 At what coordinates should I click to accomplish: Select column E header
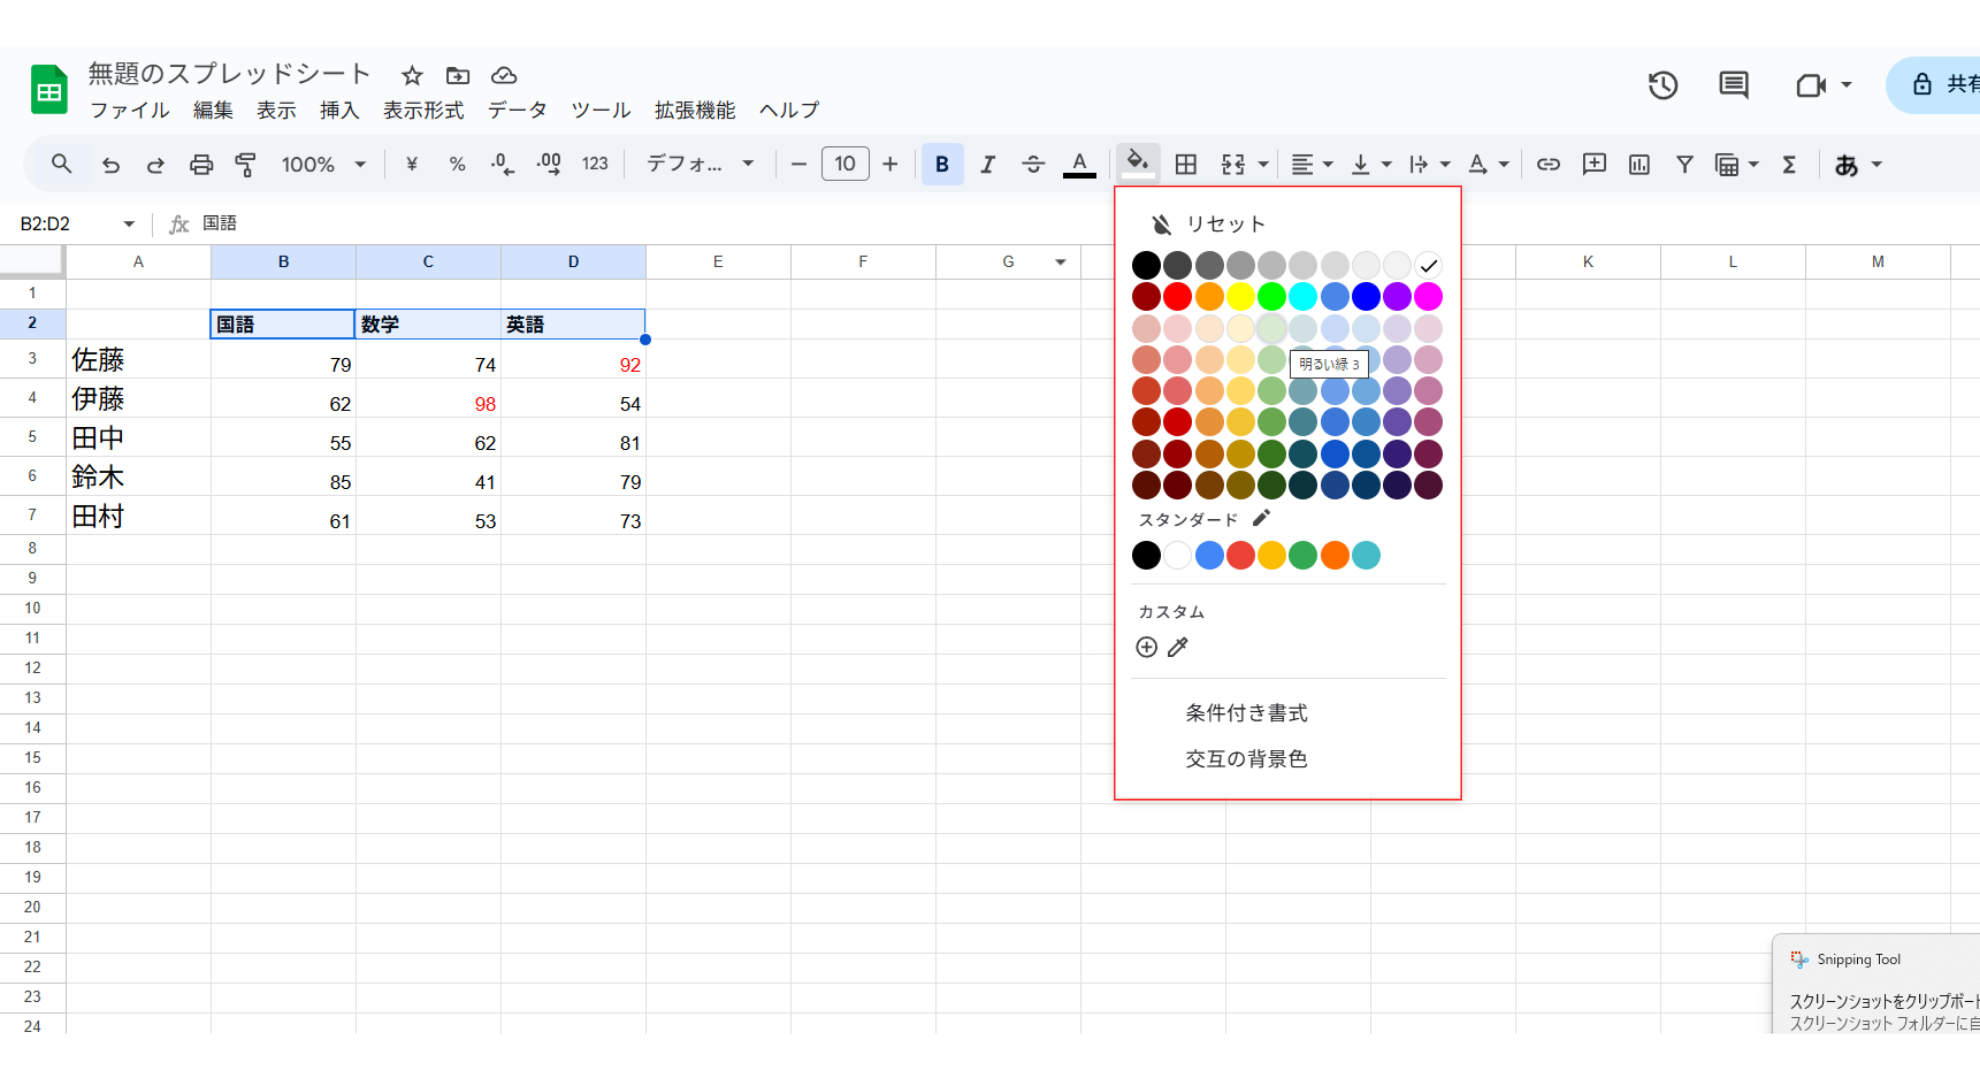click(718, 262)
